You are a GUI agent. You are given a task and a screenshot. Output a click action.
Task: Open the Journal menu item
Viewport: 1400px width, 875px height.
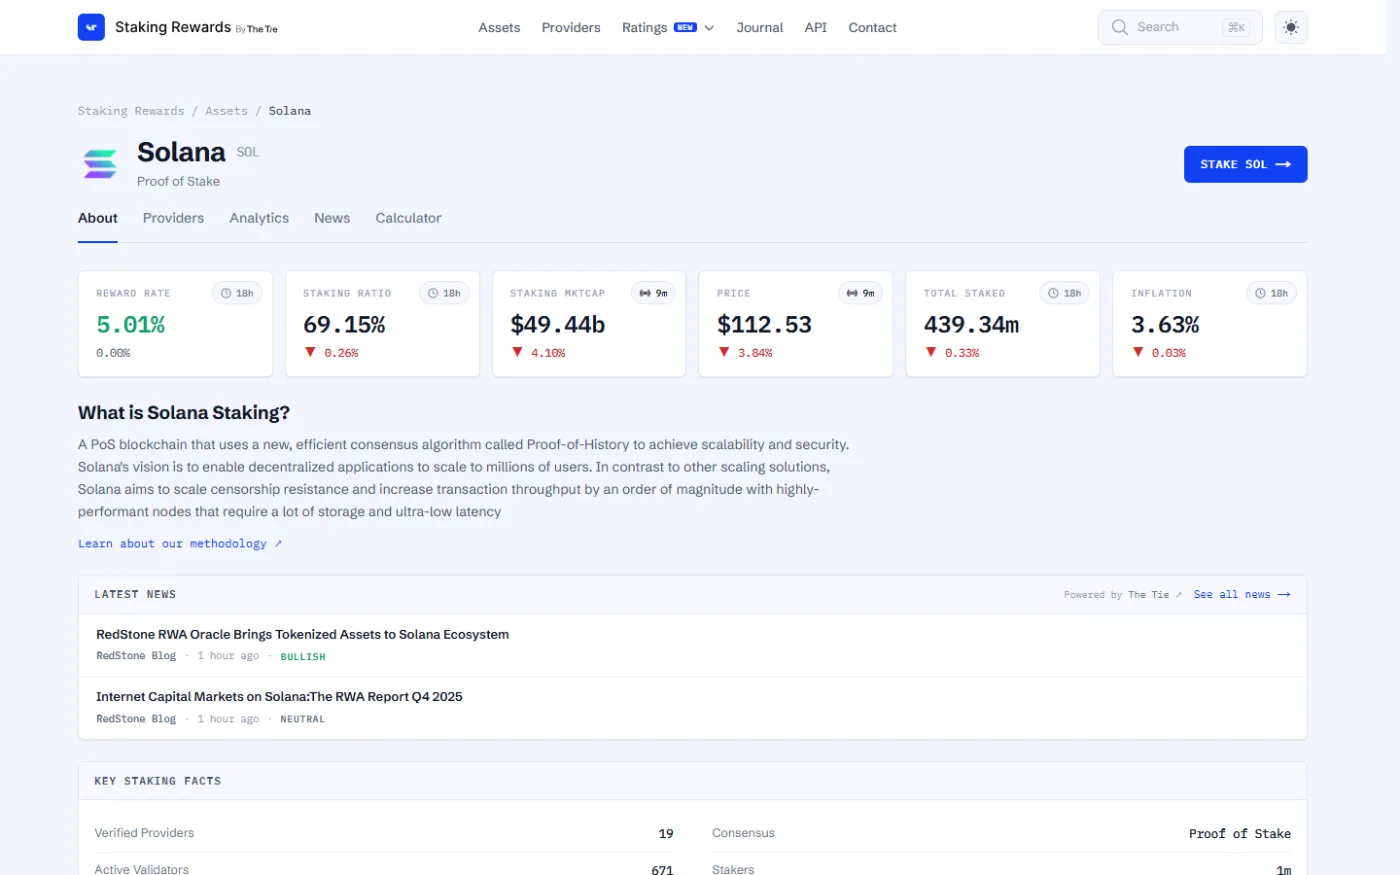click(x=760, y=28)
